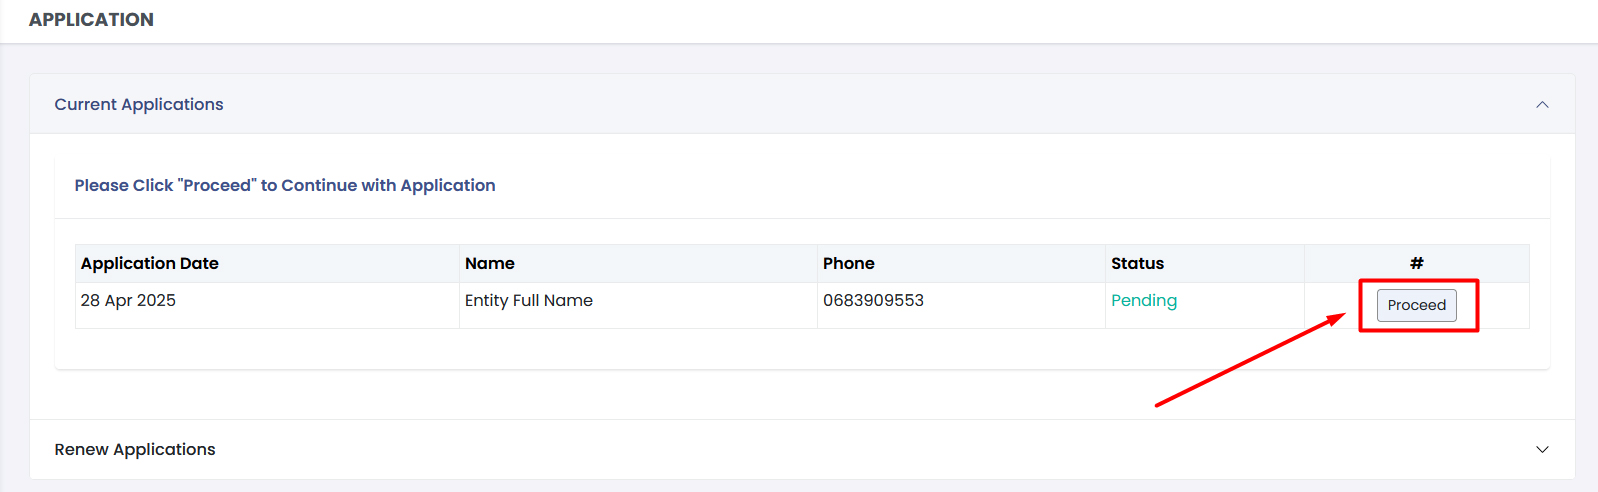The height and width of the screenshot is (492, 1598).
Task: Click the Status column header
Action: coord(1137,263)
